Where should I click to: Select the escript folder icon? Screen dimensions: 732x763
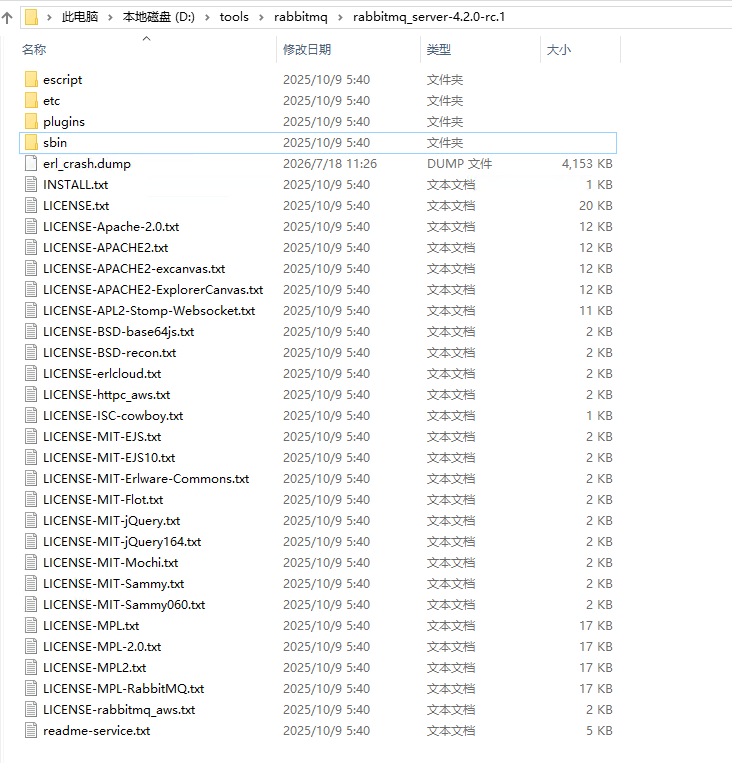click(31, 79)
